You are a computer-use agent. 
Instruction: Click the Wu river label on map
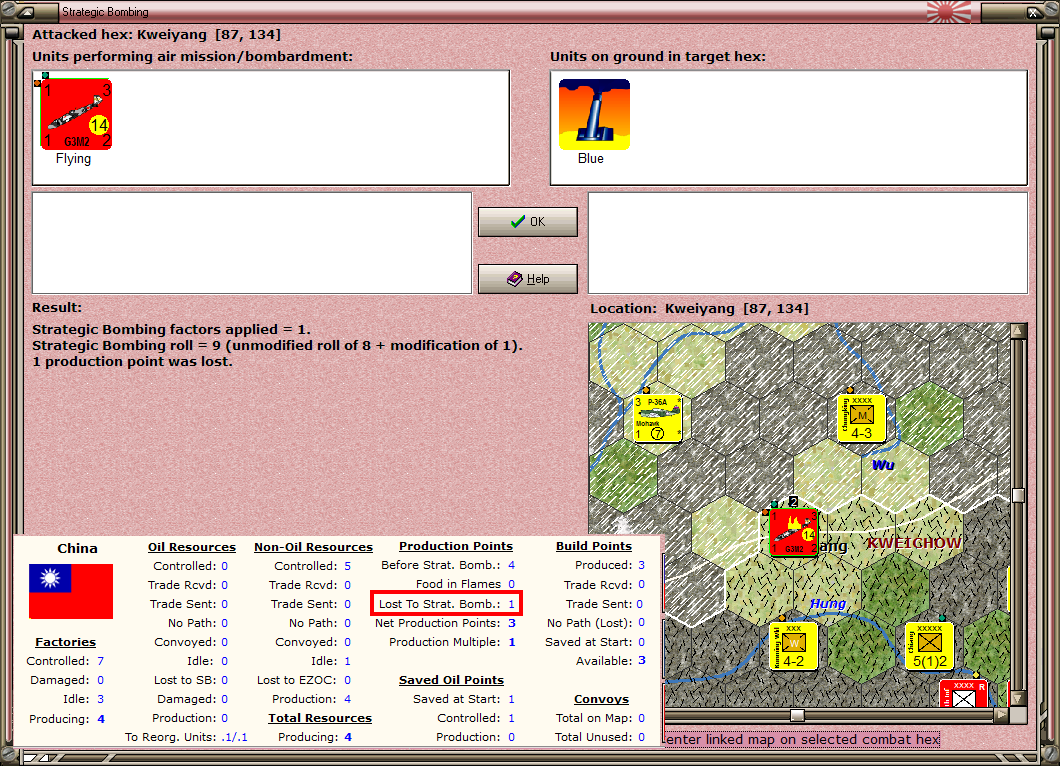pos(883,465)
